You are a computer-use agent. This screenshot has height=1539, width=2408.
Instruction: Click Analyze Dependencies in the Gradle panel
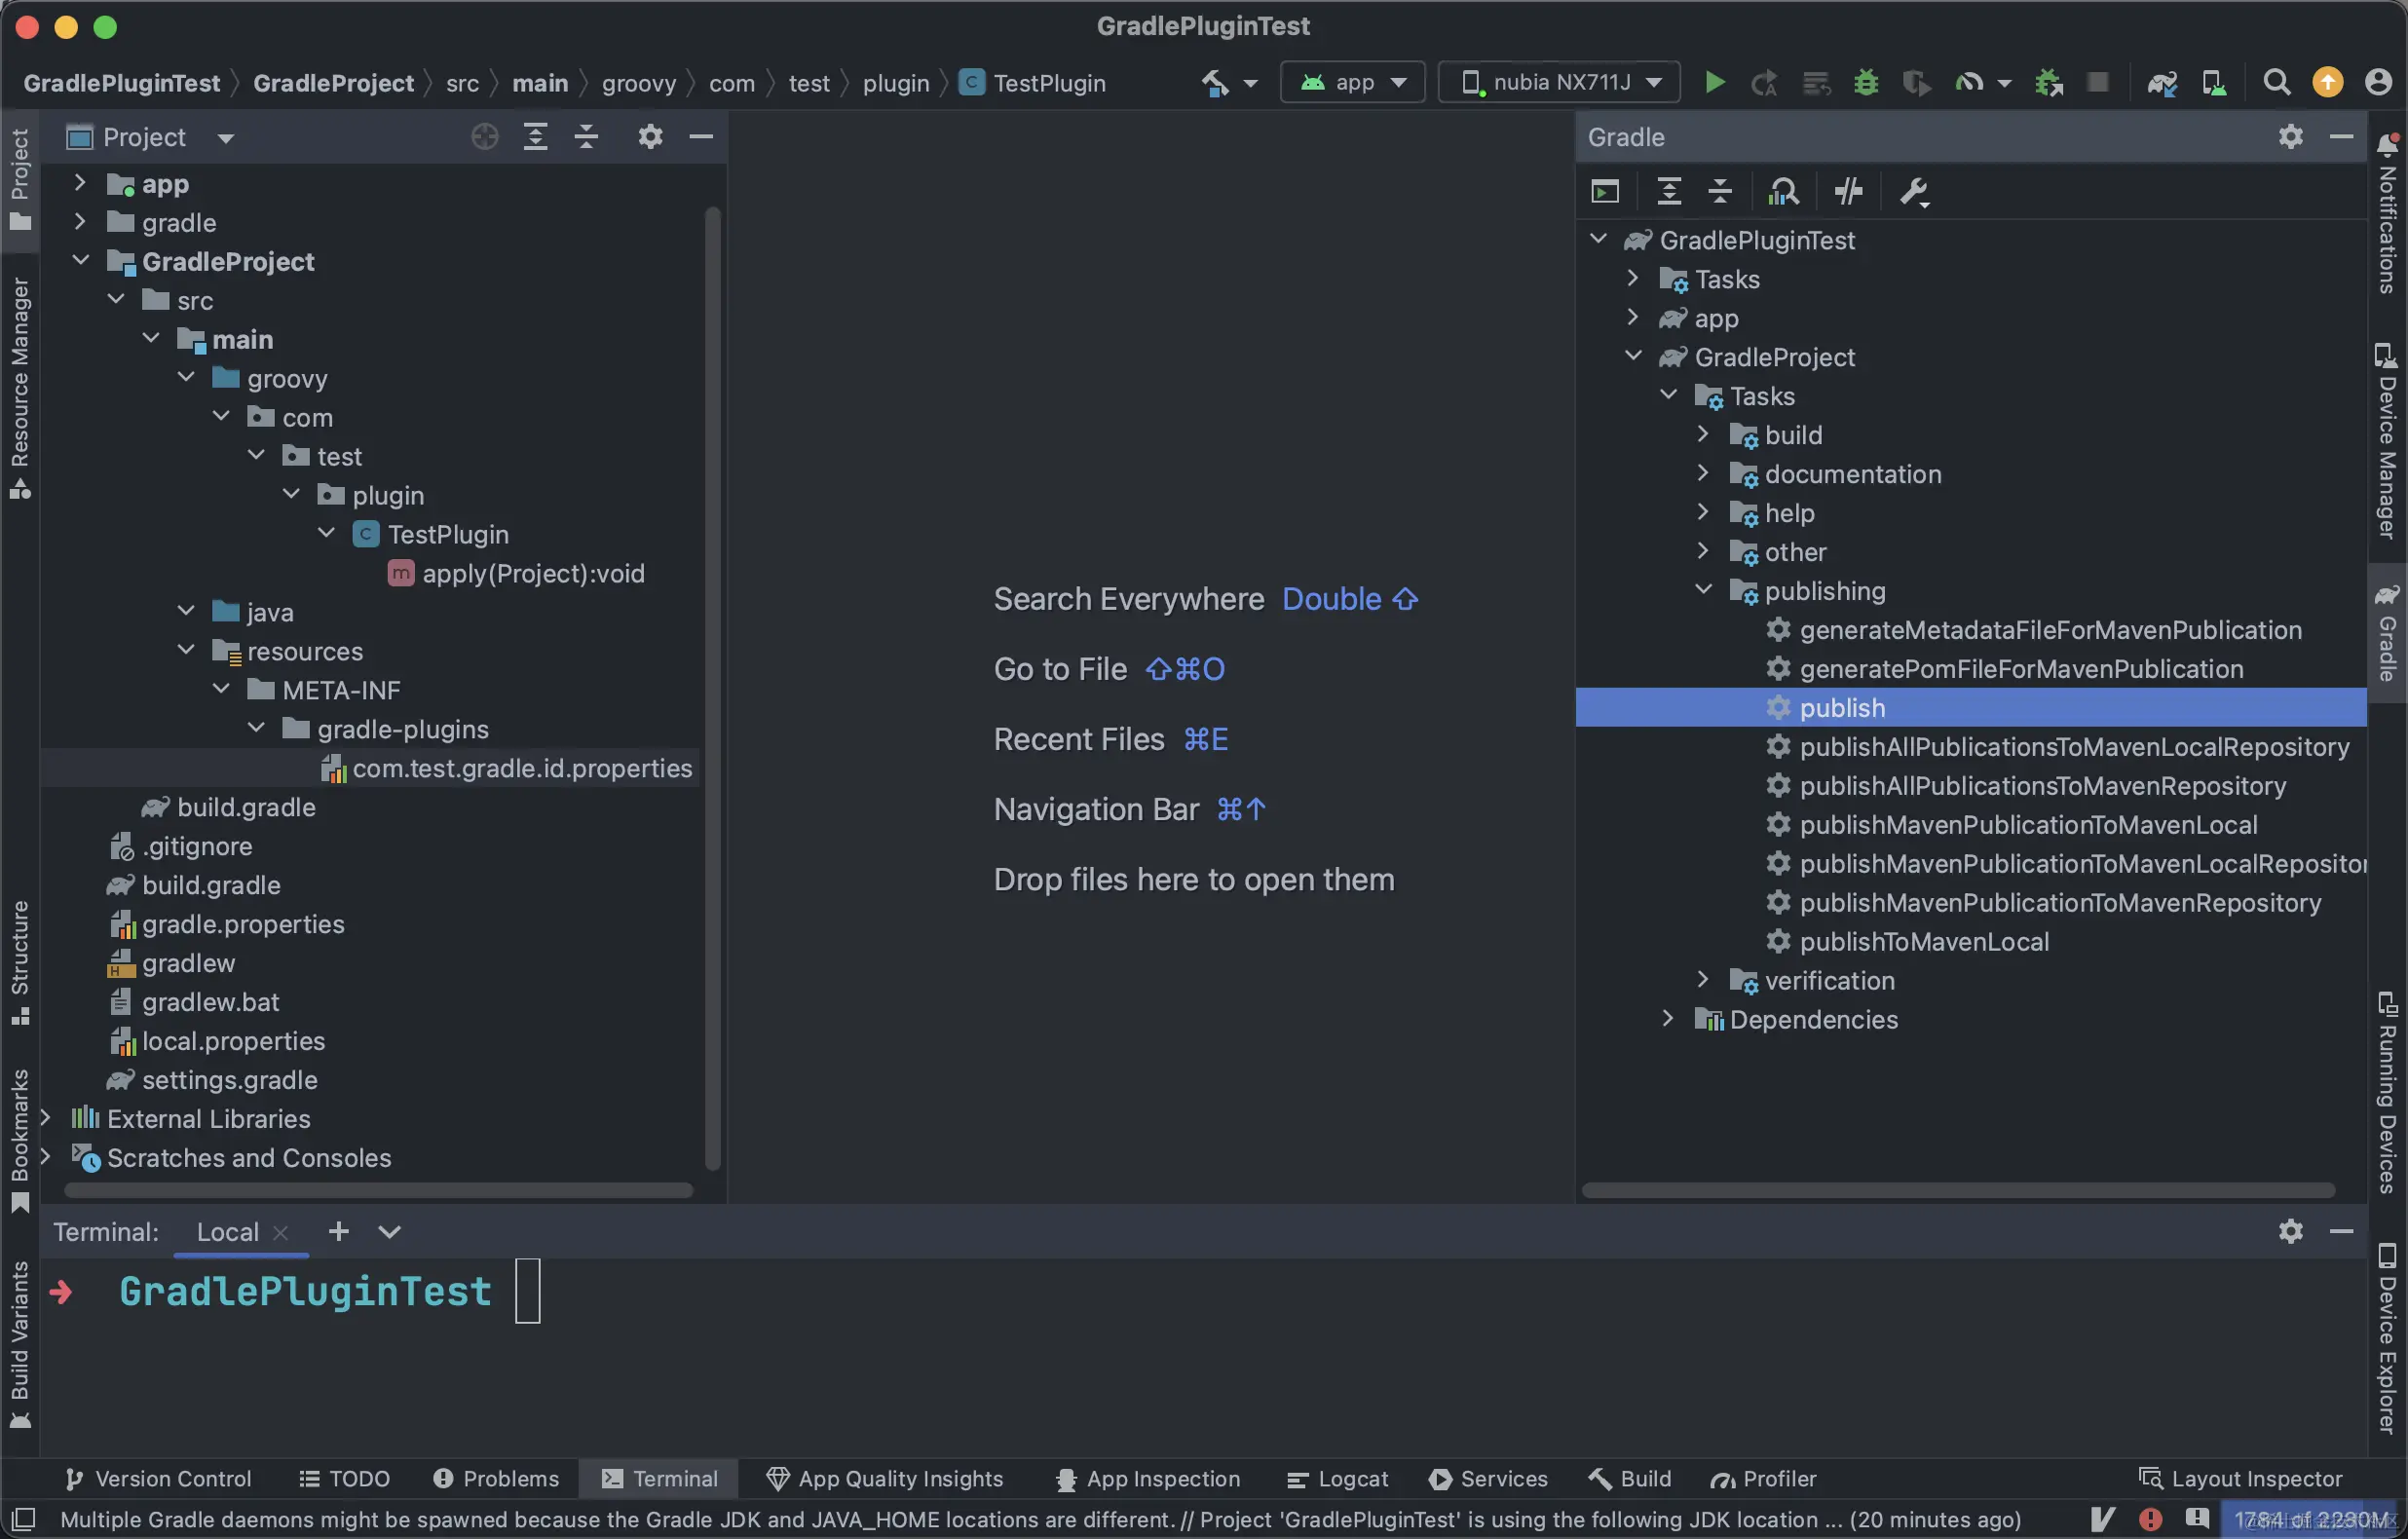[1783, 191]
